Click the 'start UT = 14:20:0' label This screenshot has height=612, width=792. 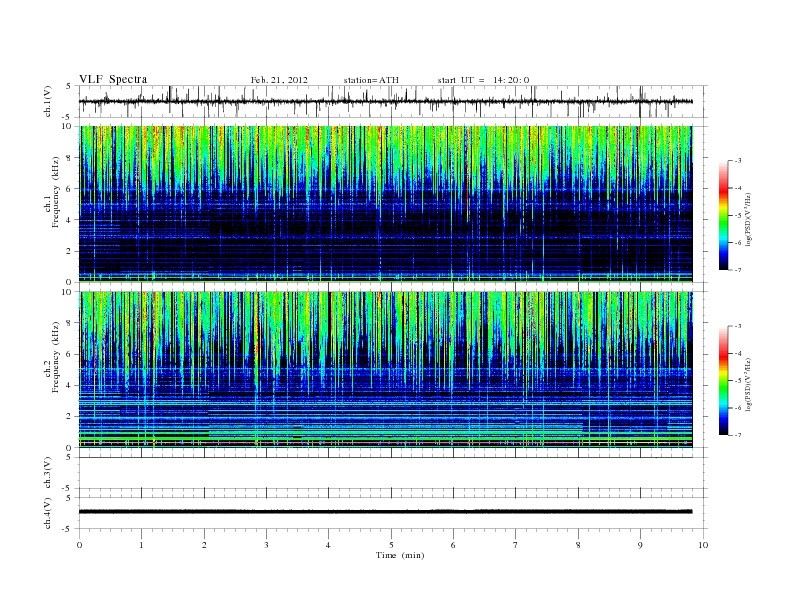483,80
